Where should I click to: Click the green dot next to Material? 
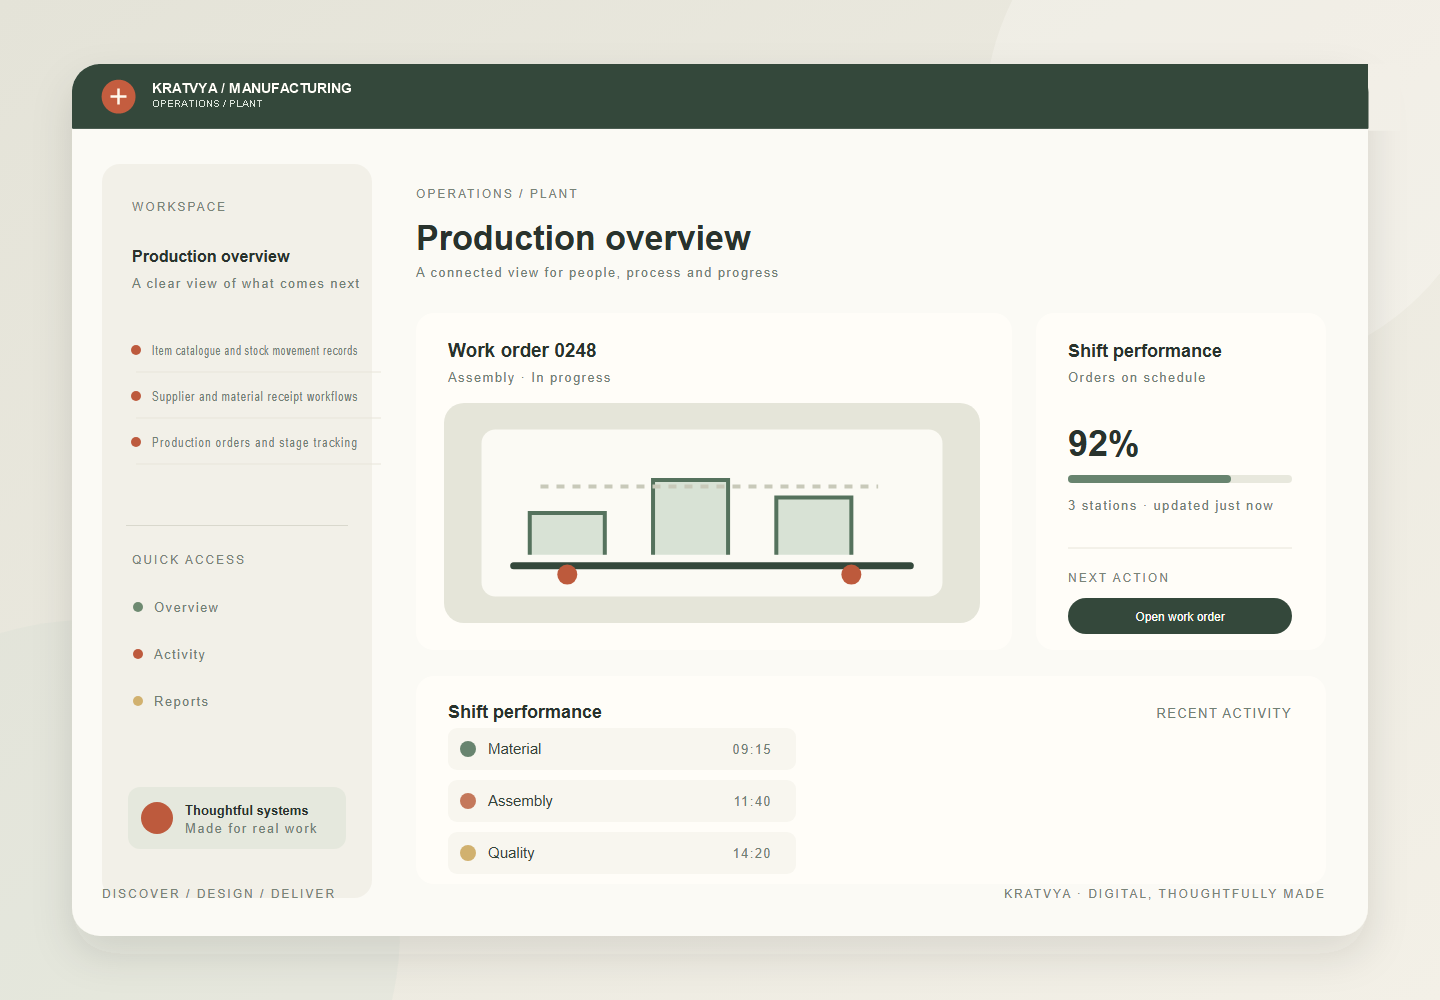coord(468,749)
